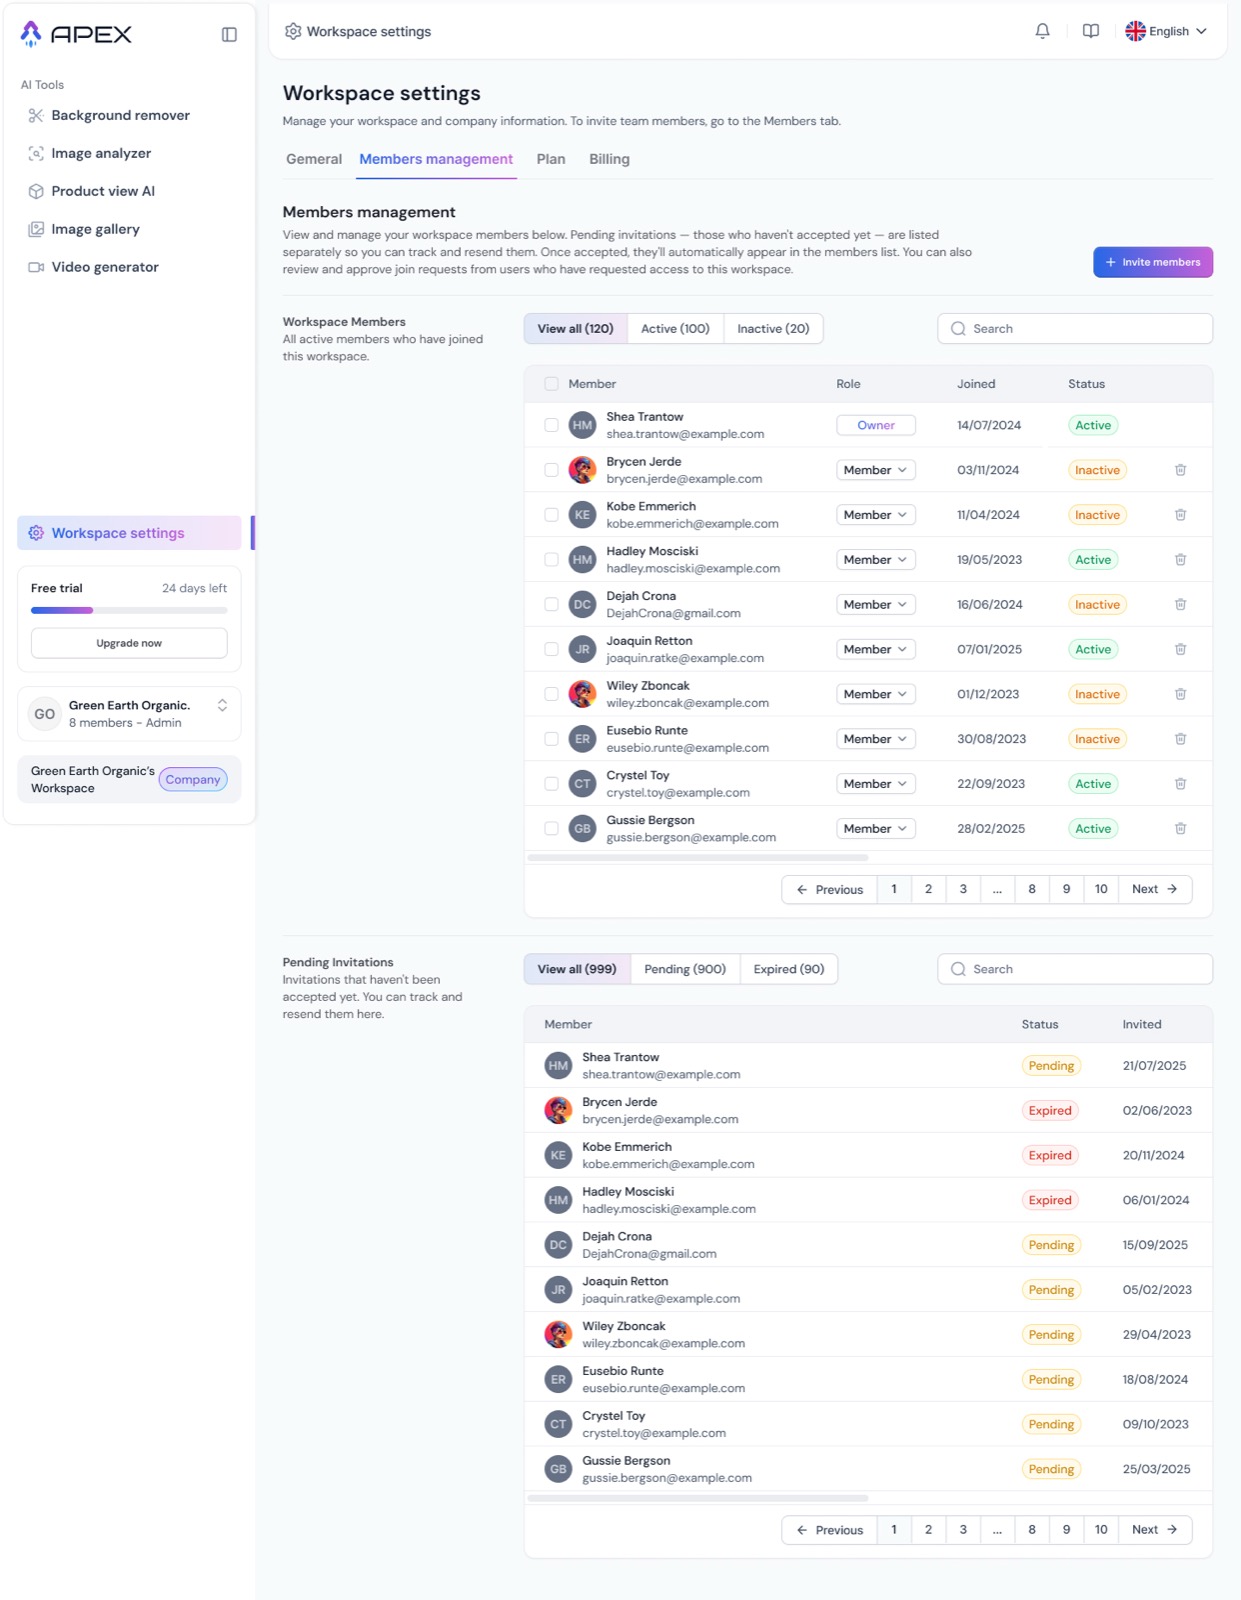The image size is (1241, 1600).
Task: Switch to the Gemeral tab
Action: click(314, 159)
